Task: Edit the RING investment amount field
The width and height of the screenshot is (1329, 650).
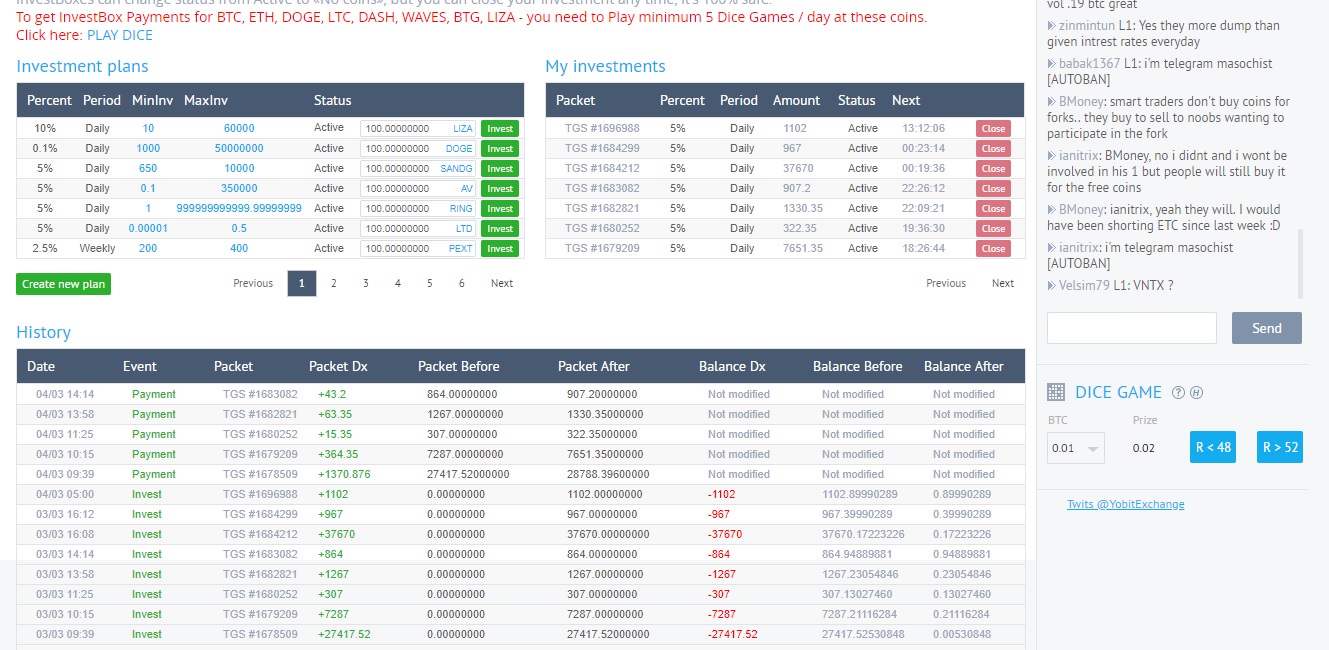Action: pyautogui.click(x=418, y=208)
